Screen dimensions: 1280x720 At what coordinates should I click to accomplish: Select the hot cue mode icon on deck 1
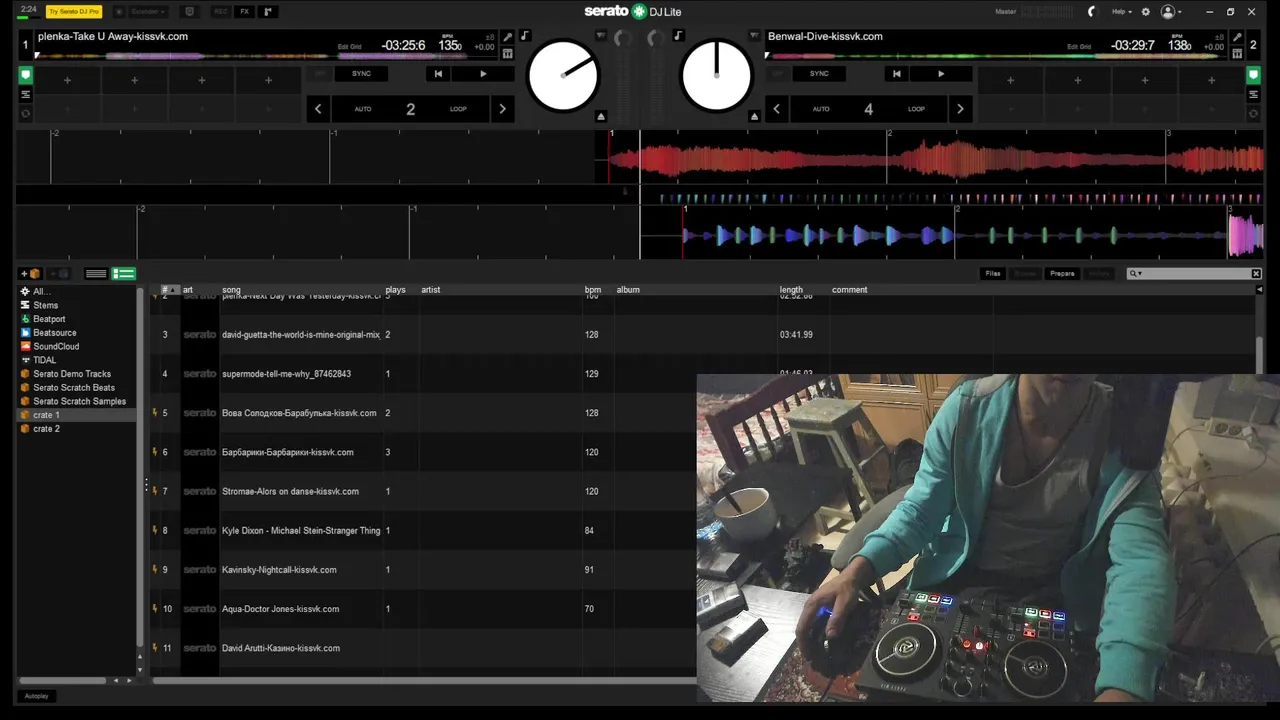(x=25, y=75)
